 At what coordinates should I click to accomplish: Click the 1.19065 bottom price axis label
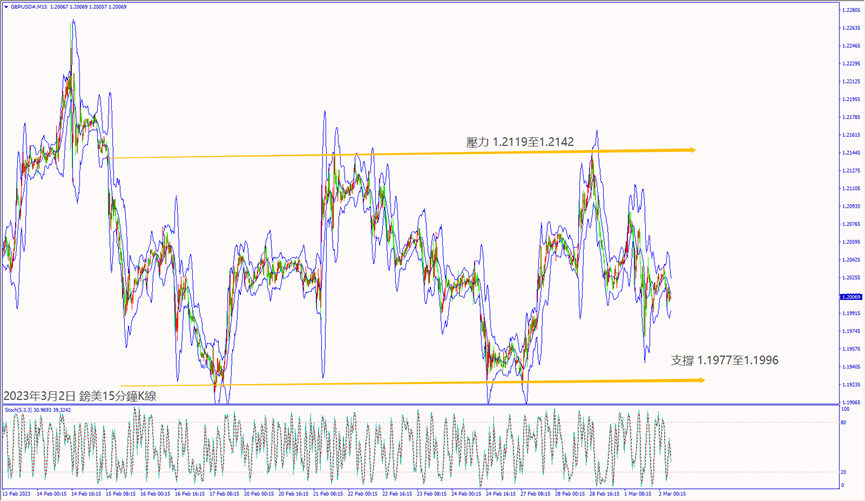click(849, 402)
